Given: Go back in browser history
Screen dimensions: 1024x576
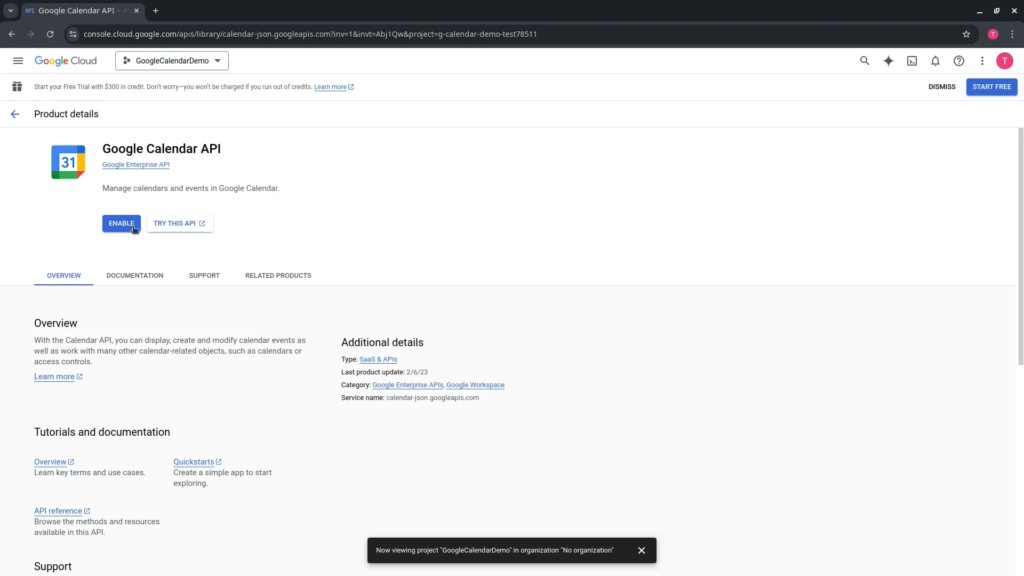Looking at the screenshot, I should pos(12,34).
